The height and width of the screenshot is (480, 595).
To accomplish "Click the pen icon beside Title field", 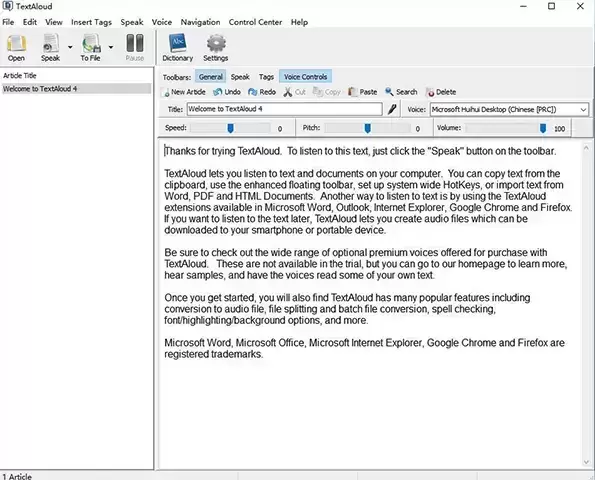I will 392,109.
